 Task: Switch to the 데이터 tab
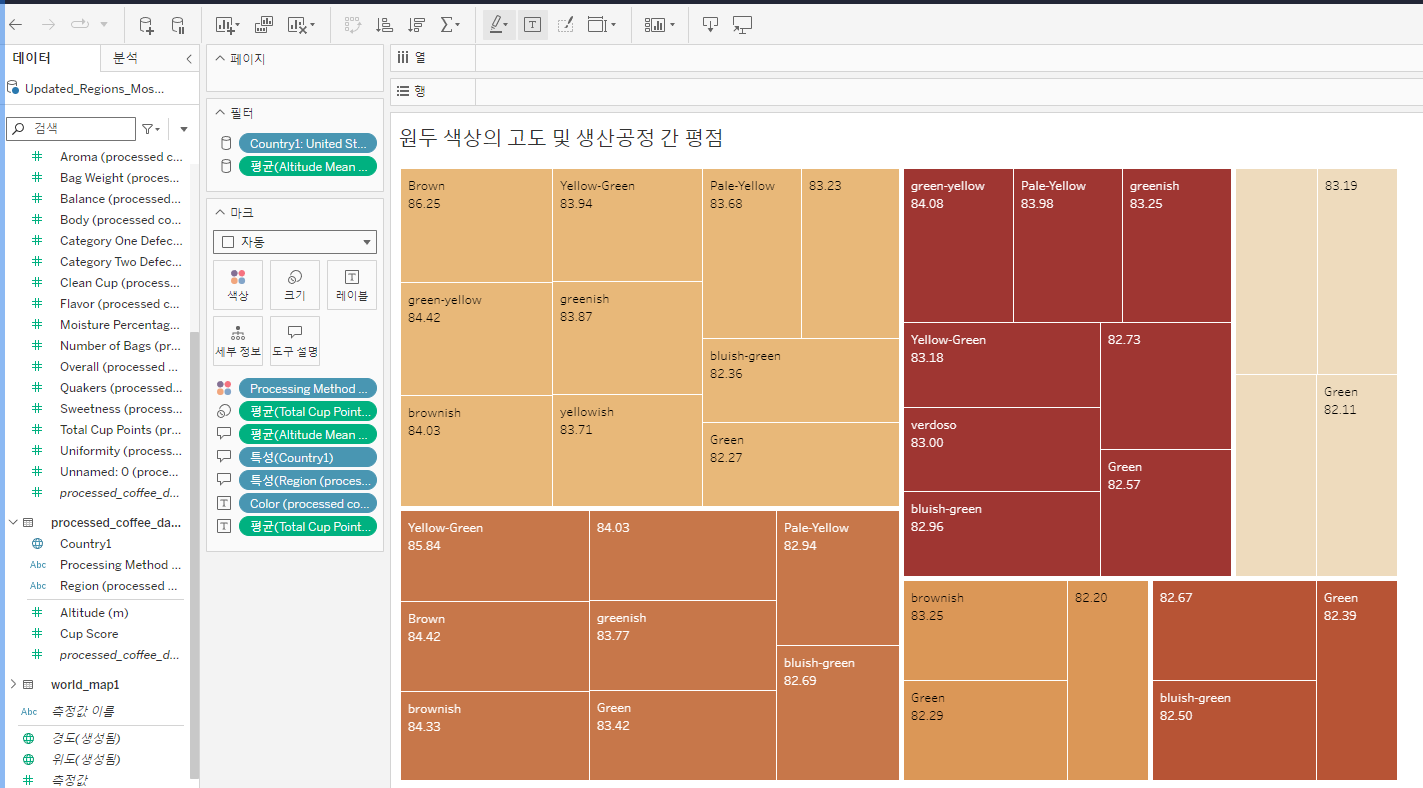click(x=32, y=58)
